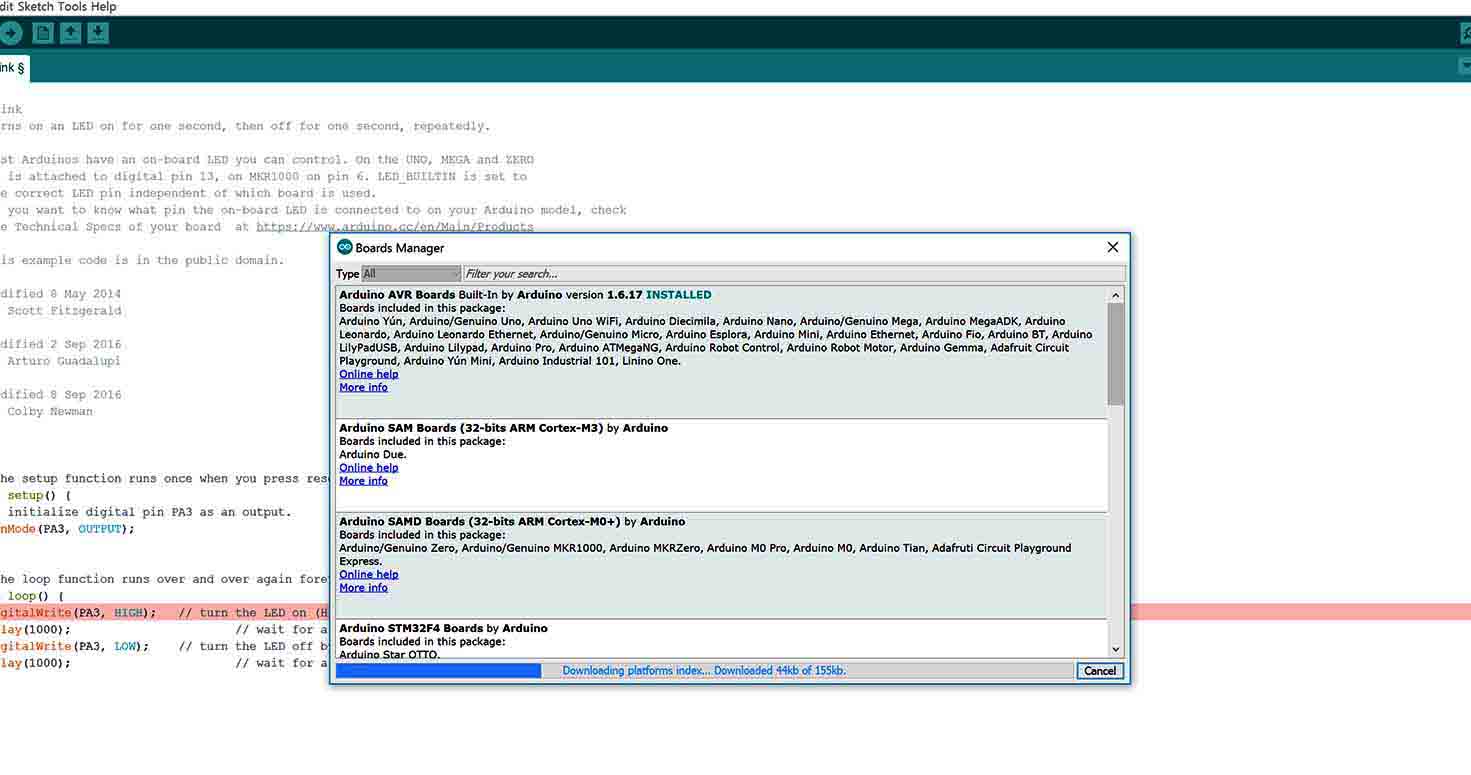Click the Open sketch up-arrow icon
Viewport: 1471px width, 775px height.
click(70, 33)
